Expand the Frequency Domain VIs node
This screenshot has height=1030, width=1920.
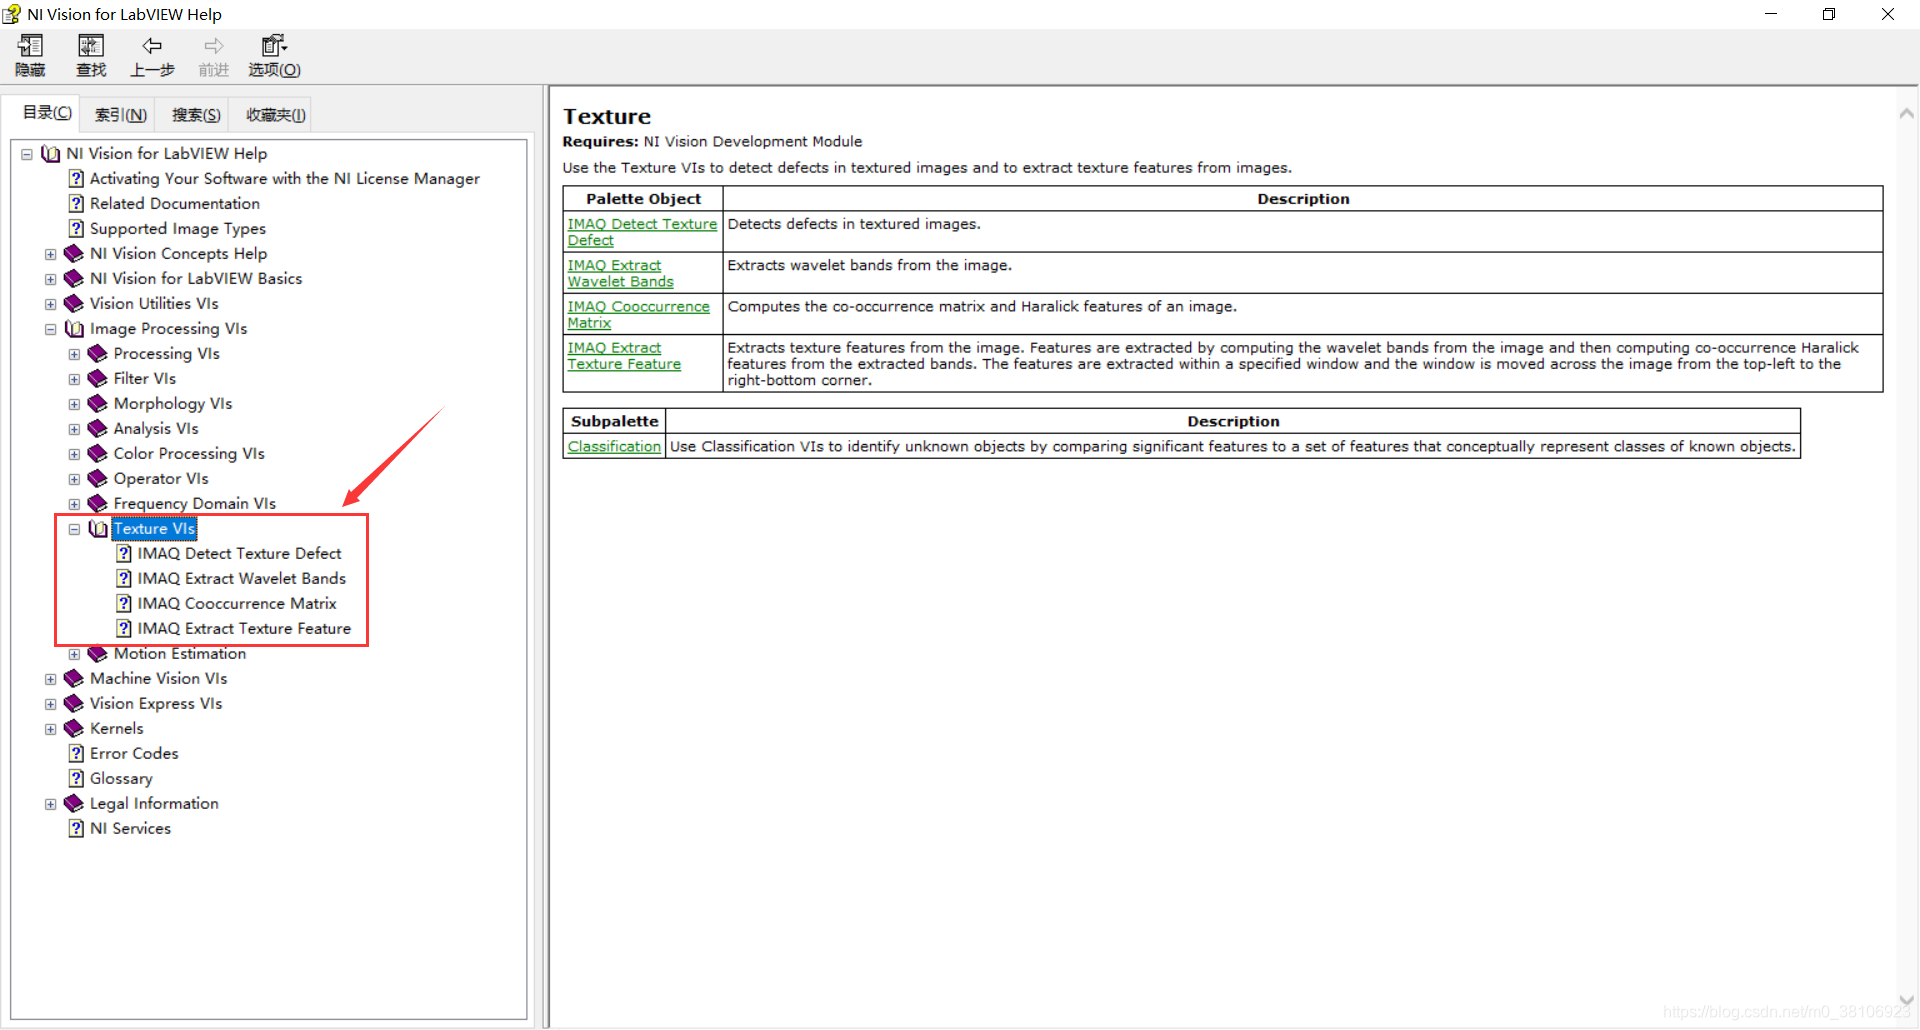click(x=74, y=504)
